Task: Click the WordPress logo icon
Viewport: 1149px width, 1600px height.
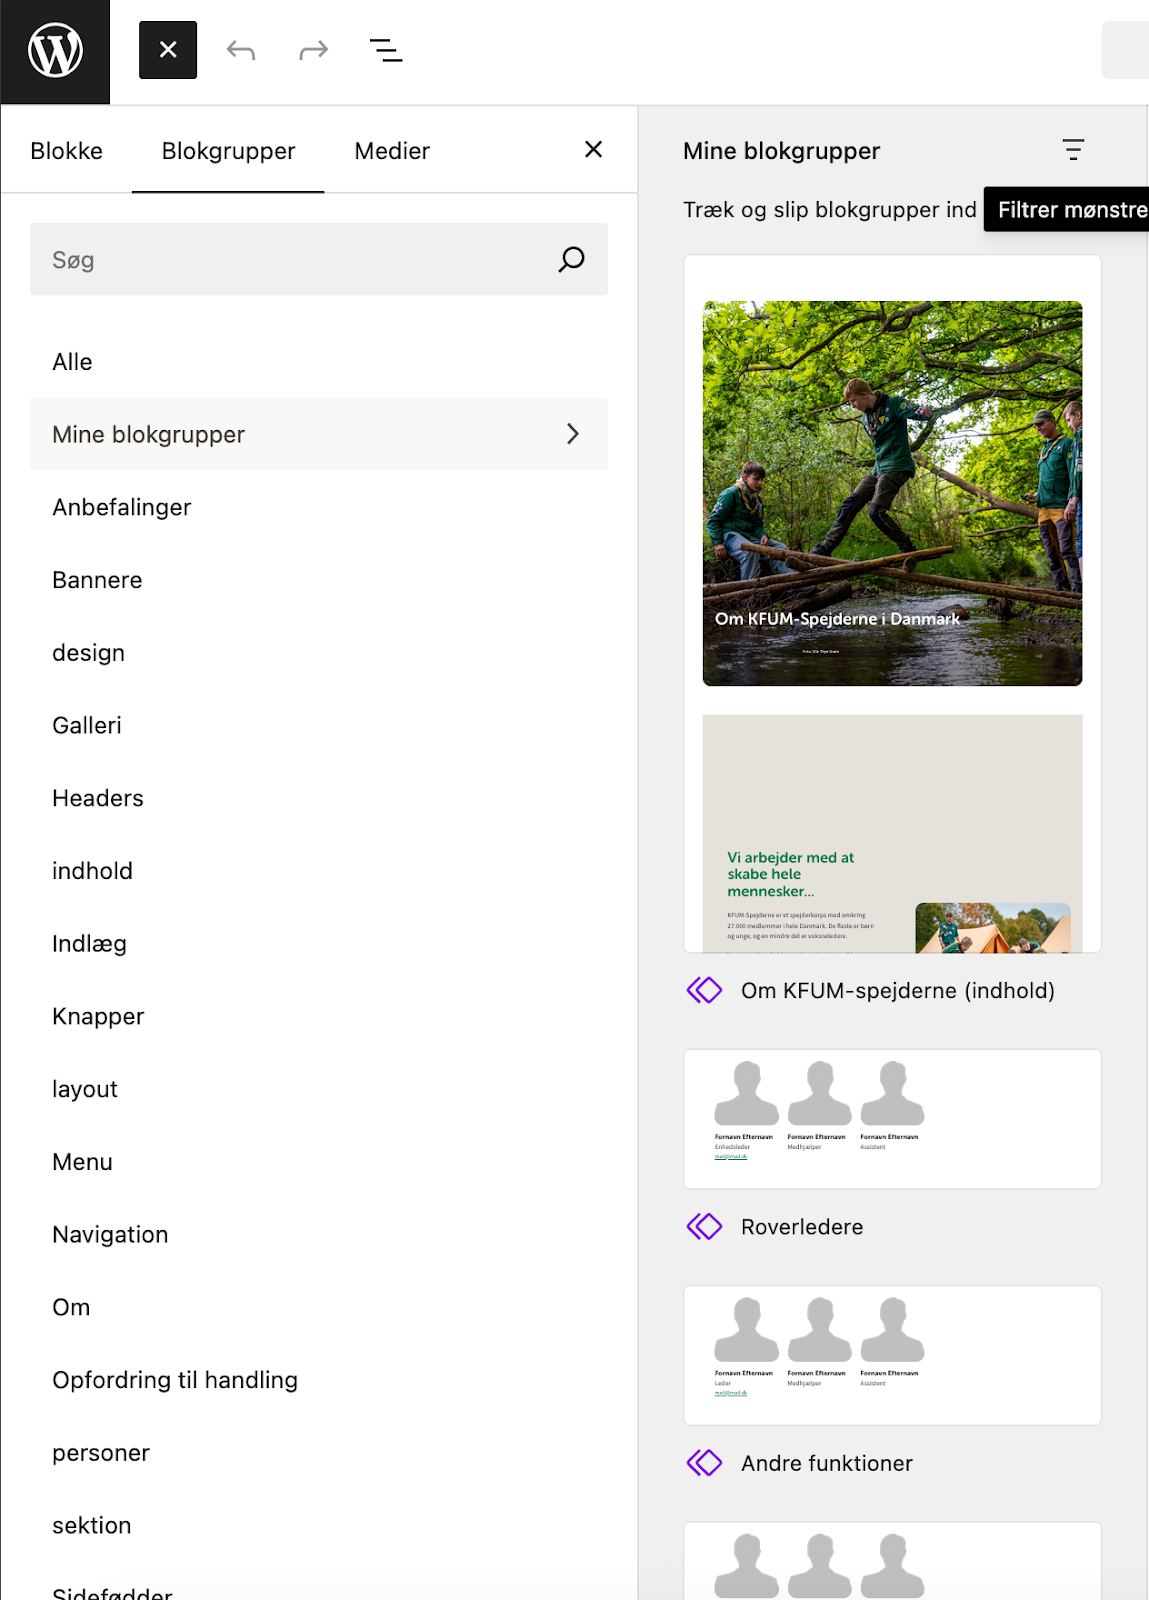Action: [x=55, y=51]
